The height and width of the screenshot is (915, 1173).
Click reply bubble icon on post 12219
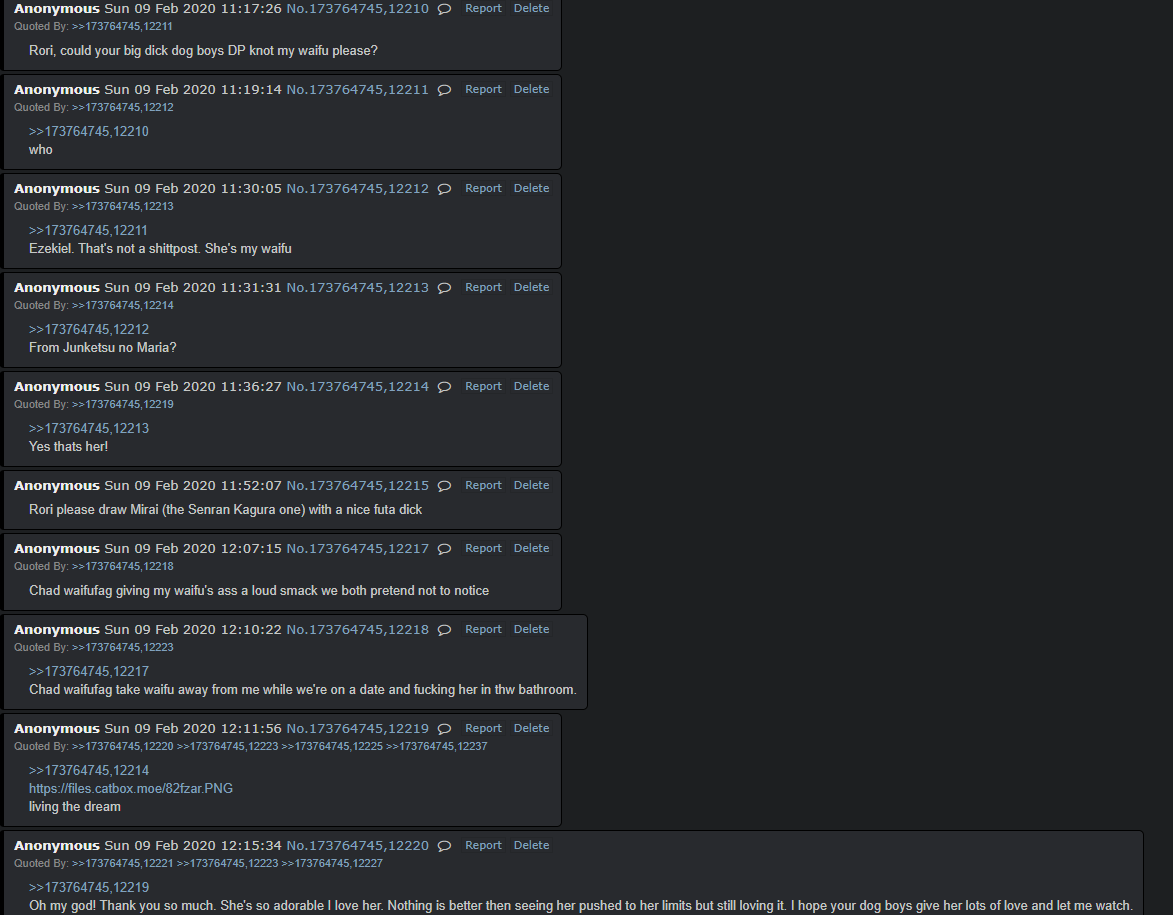444,729
